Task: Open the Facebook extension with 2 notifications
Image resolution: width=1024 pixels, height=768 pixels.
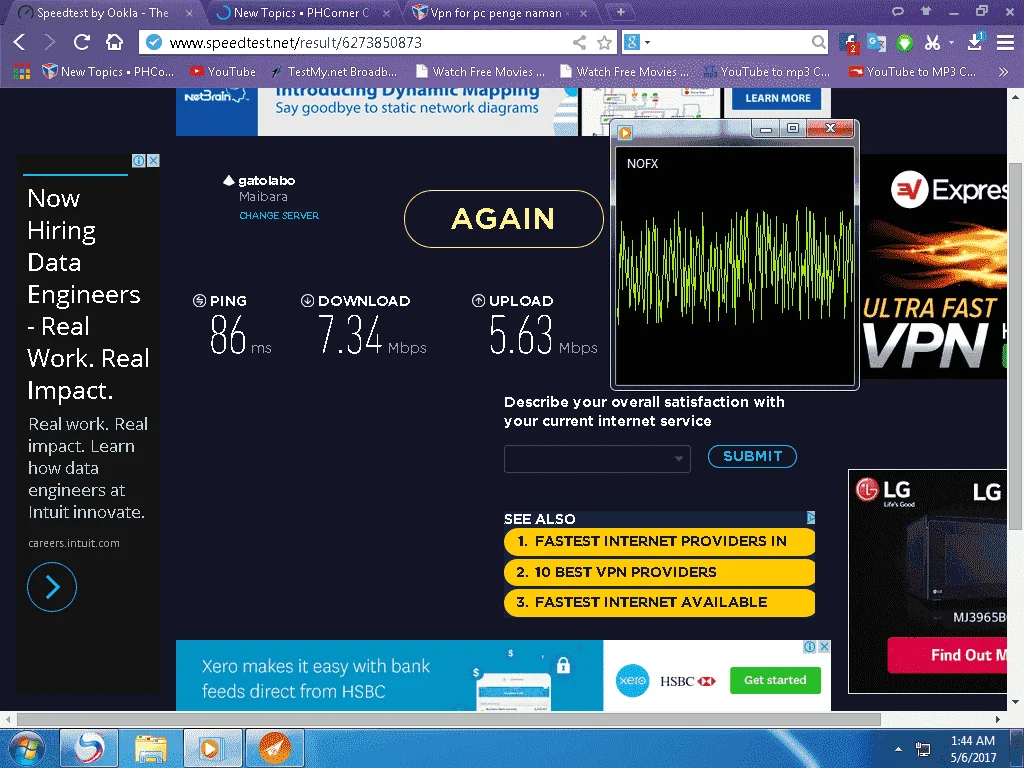Action: (x=848, y=43)
